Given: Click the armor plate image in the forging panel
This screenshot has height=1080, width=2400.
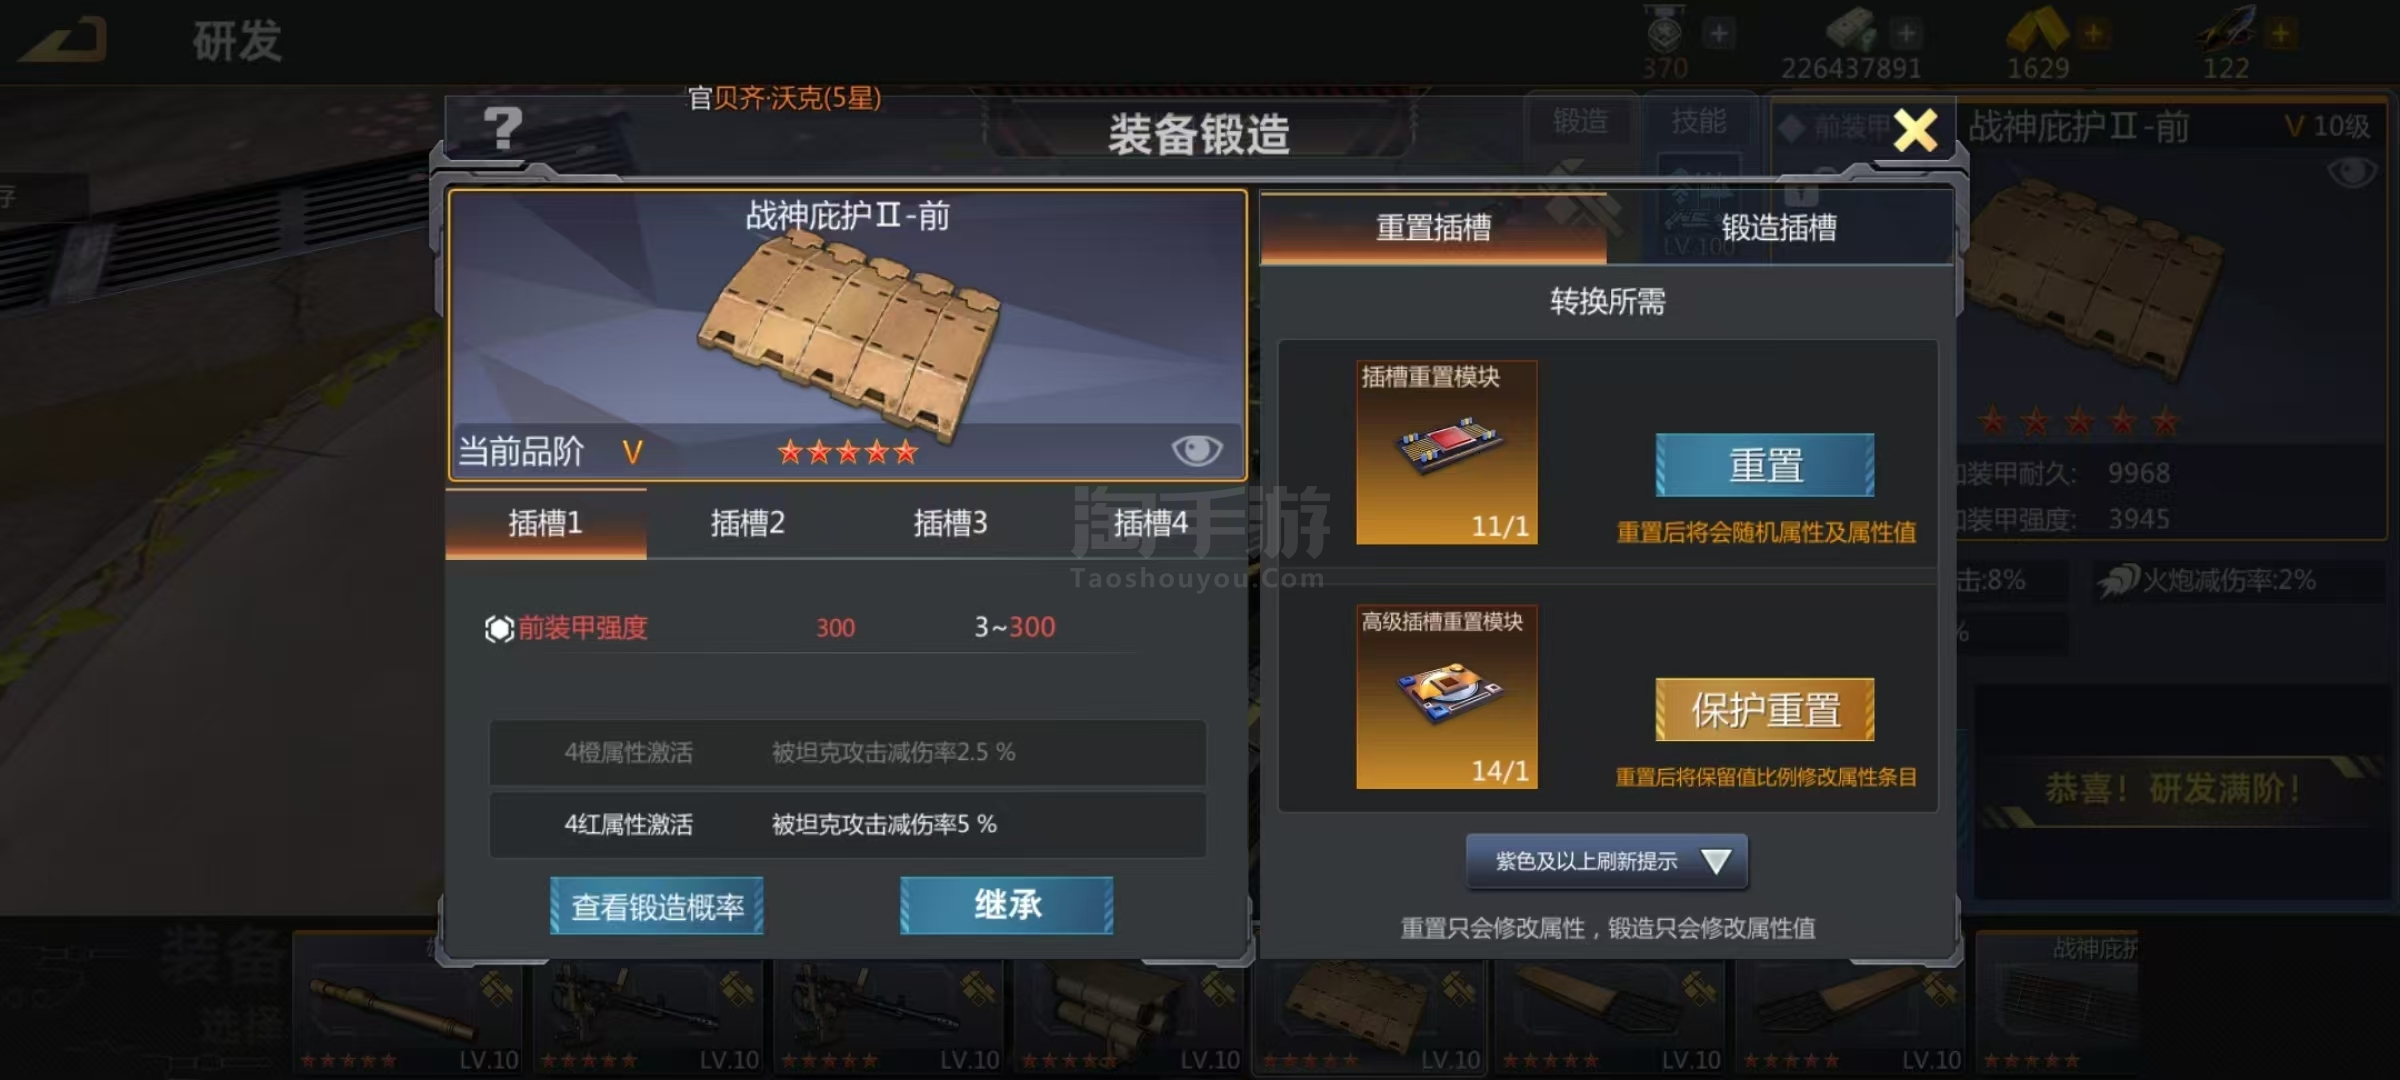Looking at the screenshot, I should pos(849,333).
